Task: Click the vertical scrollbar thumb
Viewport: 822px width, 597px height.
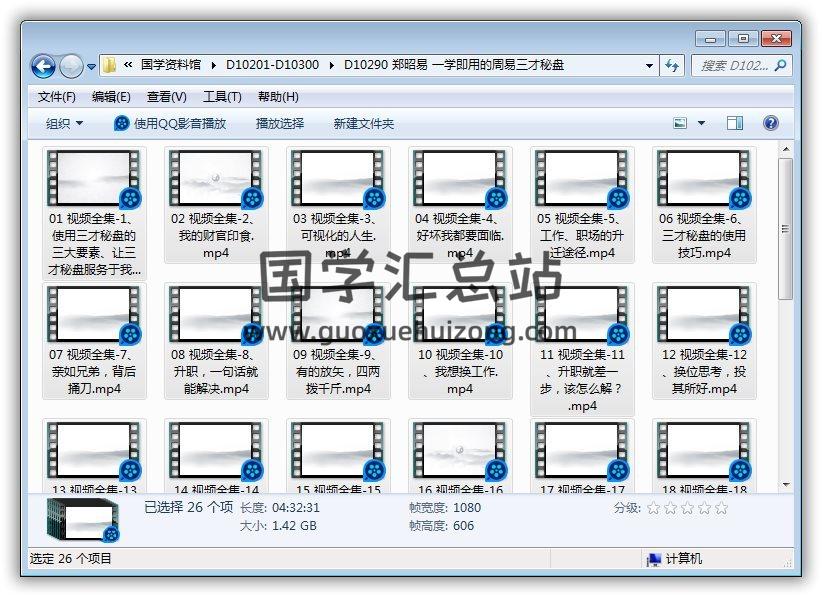Action: 785,229
